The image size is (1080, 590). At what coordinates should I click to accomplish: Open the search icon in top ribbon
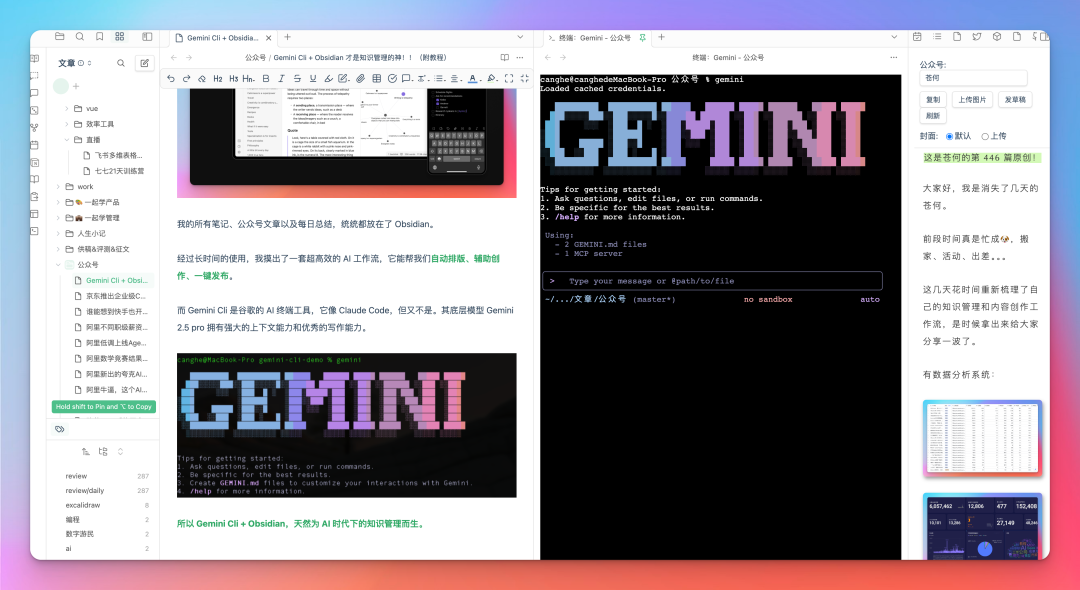pyautogui.click(x=80, y=36)
